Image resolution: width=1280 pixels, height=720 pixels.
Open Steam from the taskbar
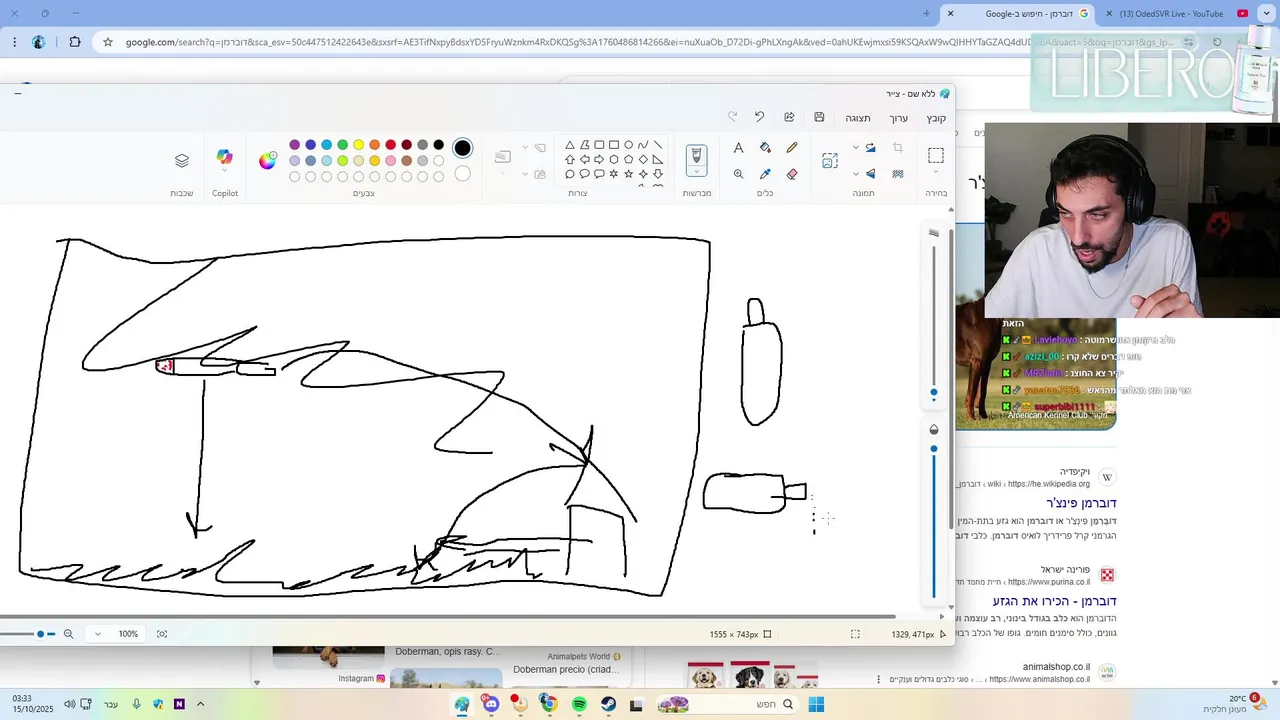coord(608,705)
